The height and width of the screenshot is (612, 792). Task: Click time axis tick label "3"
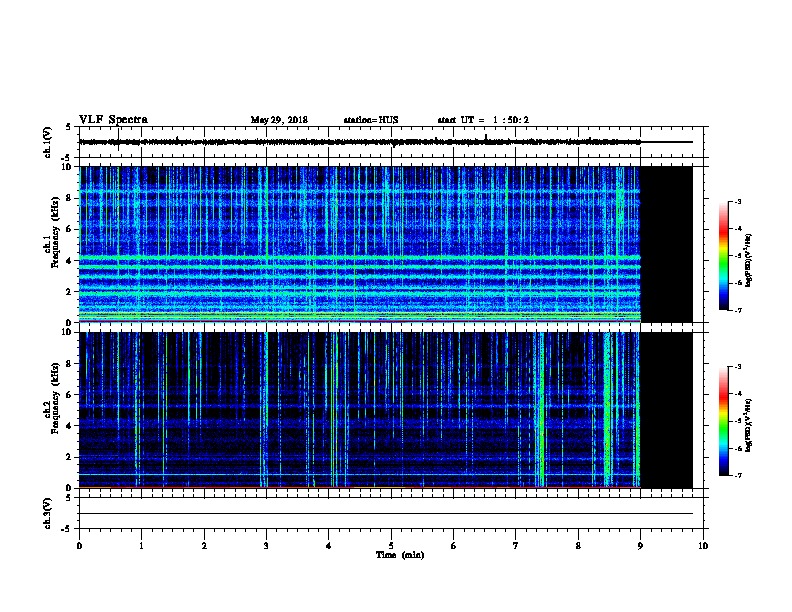point(266,546)
